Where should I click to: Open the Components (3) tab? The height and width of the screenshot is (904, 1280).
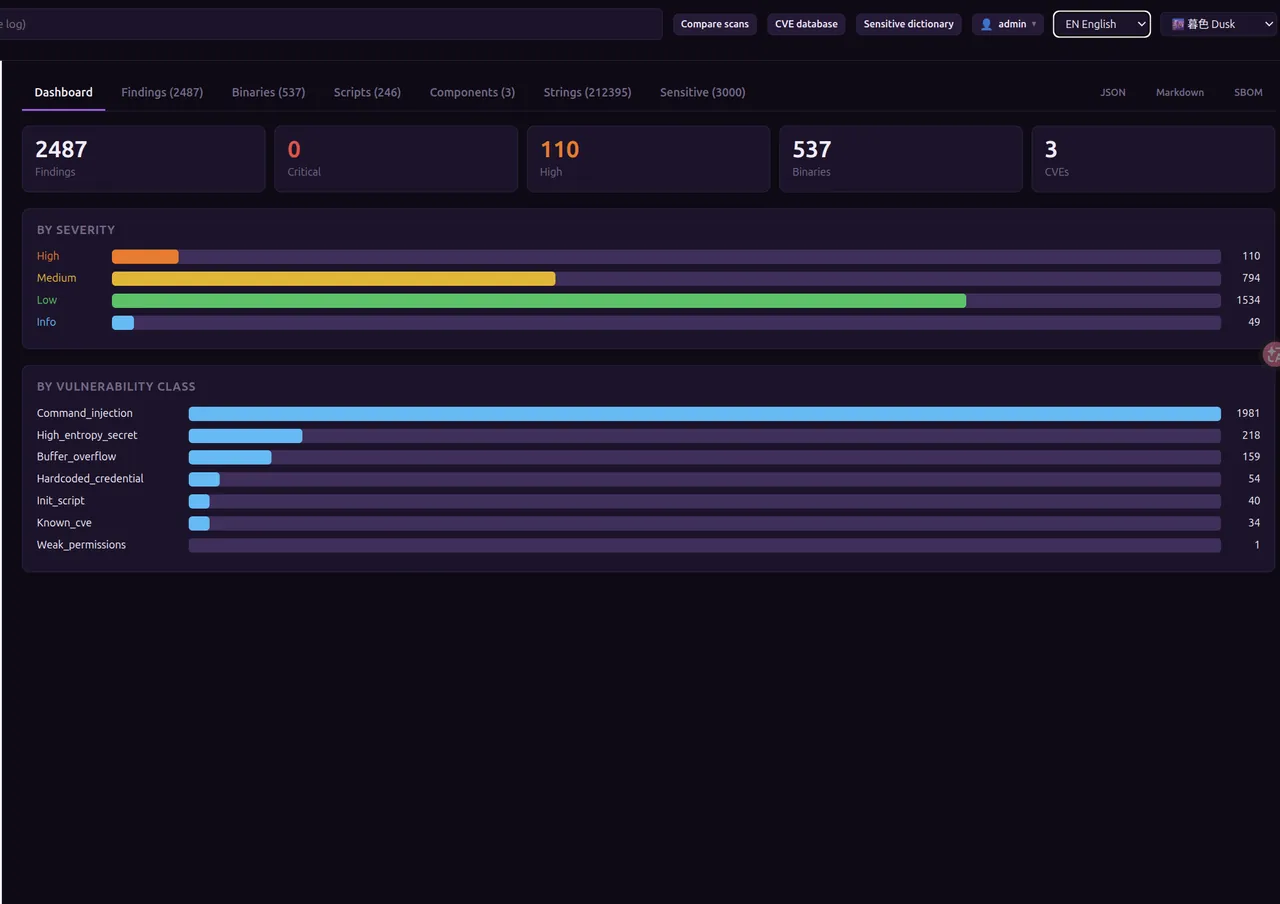(472, 92)
